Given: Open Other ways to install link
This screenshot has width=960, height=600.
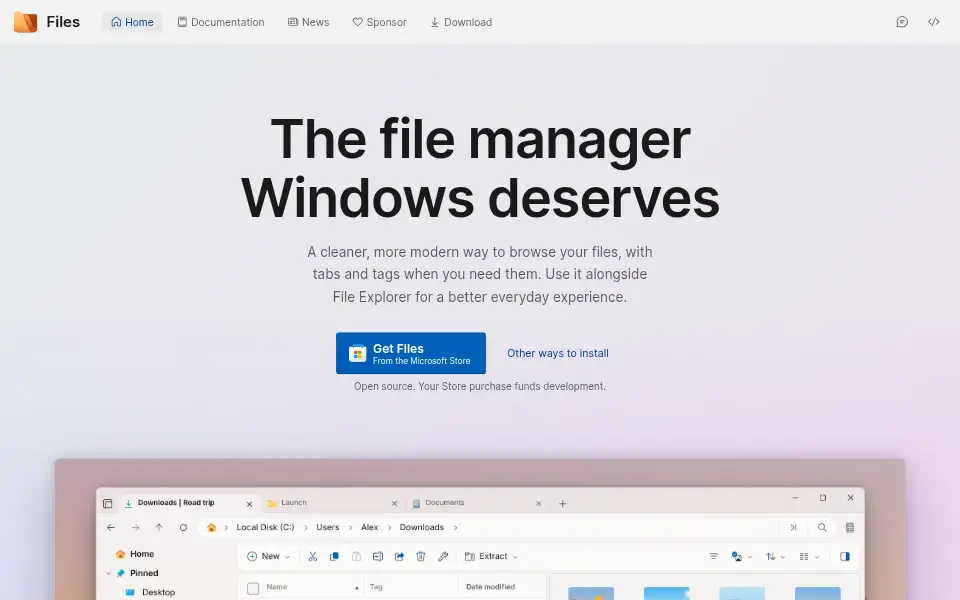Looking at the screenshot, I should (558, 353).
